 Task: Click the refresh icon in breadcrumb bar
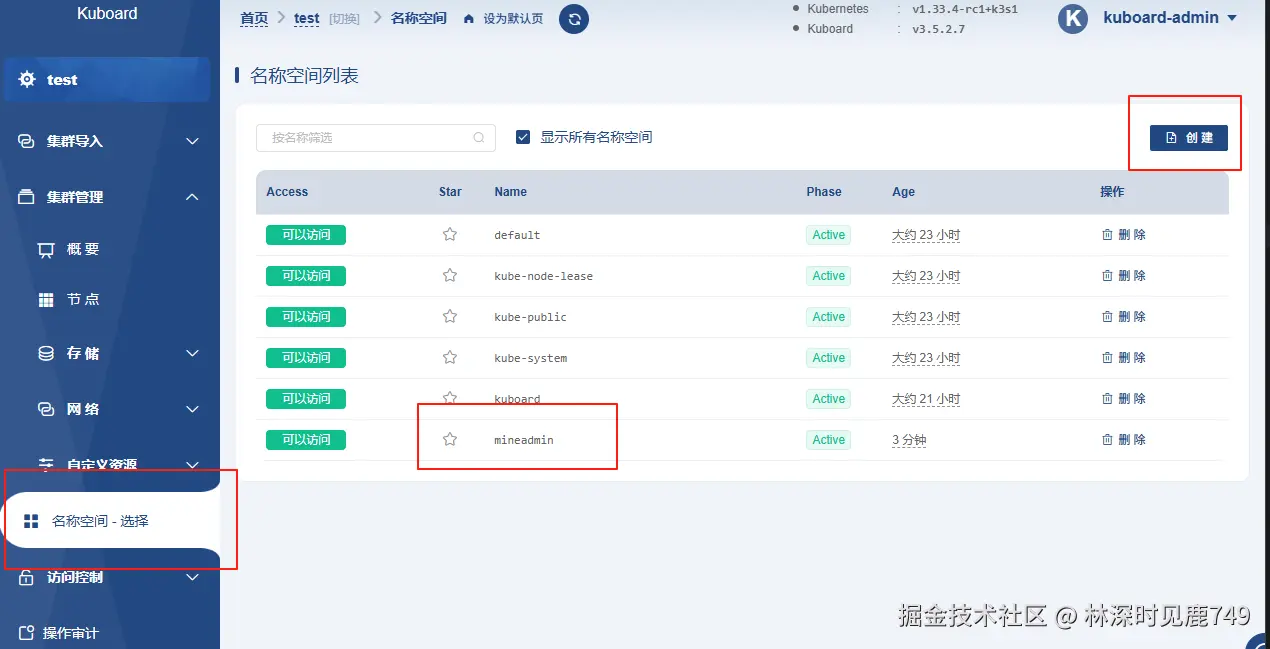tap(574, 19)
